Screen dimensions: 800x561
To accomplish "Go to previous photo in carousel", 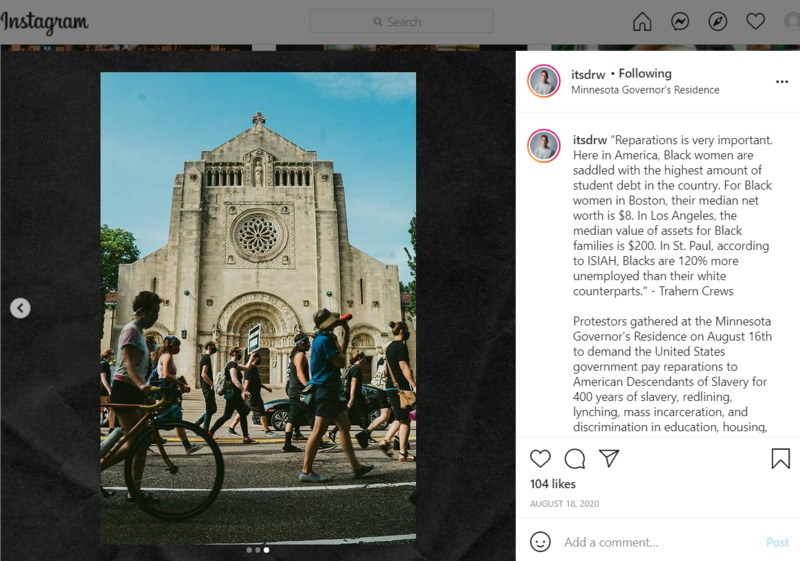I will (20, 308).
